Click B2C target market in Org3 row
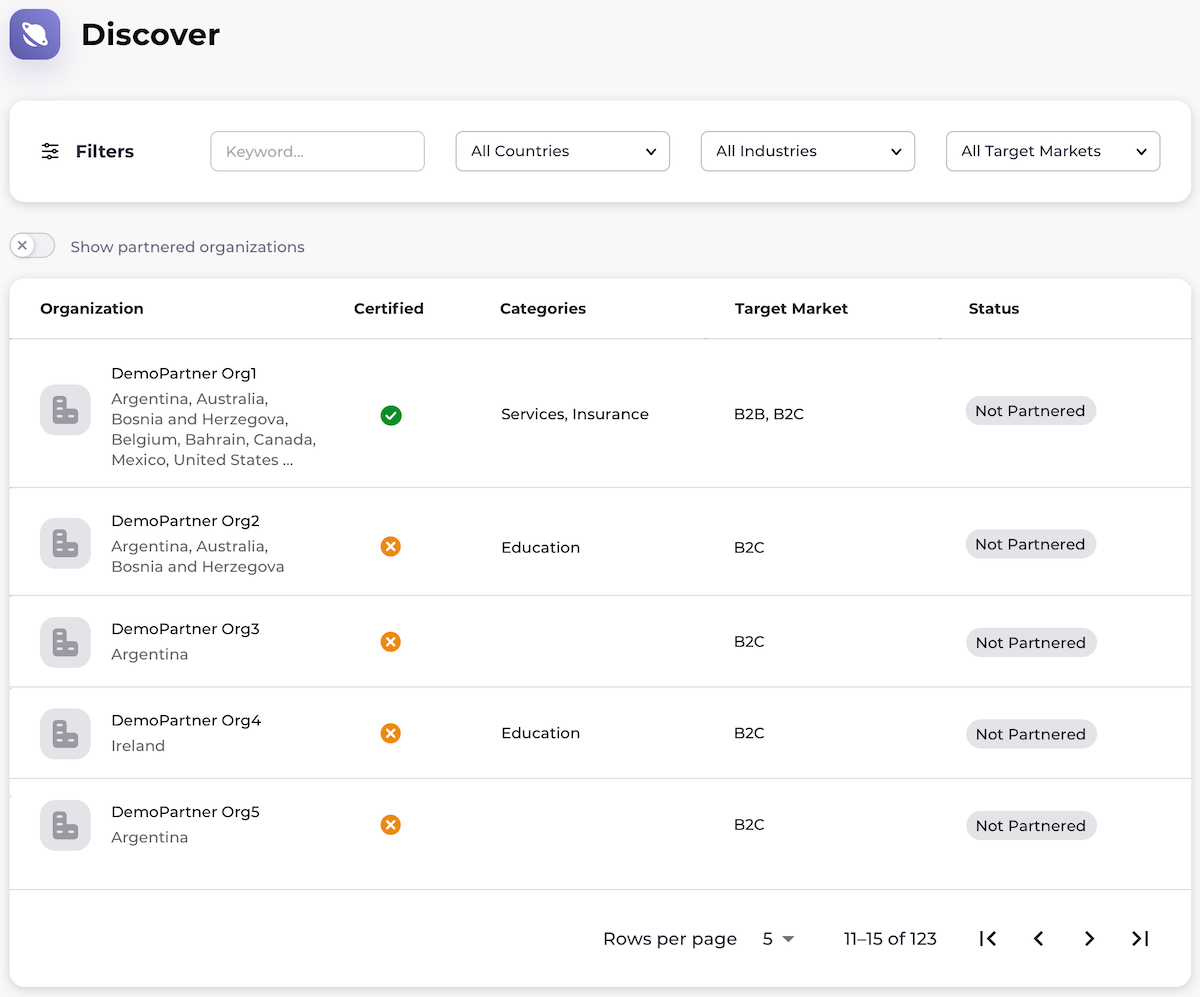The image size is (1200, 997). pos(749,641)
